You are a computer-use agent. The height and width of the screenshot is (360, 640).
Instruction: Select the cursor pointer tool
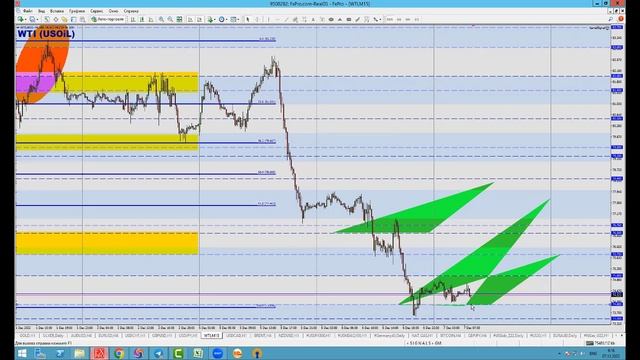[247, 19]
